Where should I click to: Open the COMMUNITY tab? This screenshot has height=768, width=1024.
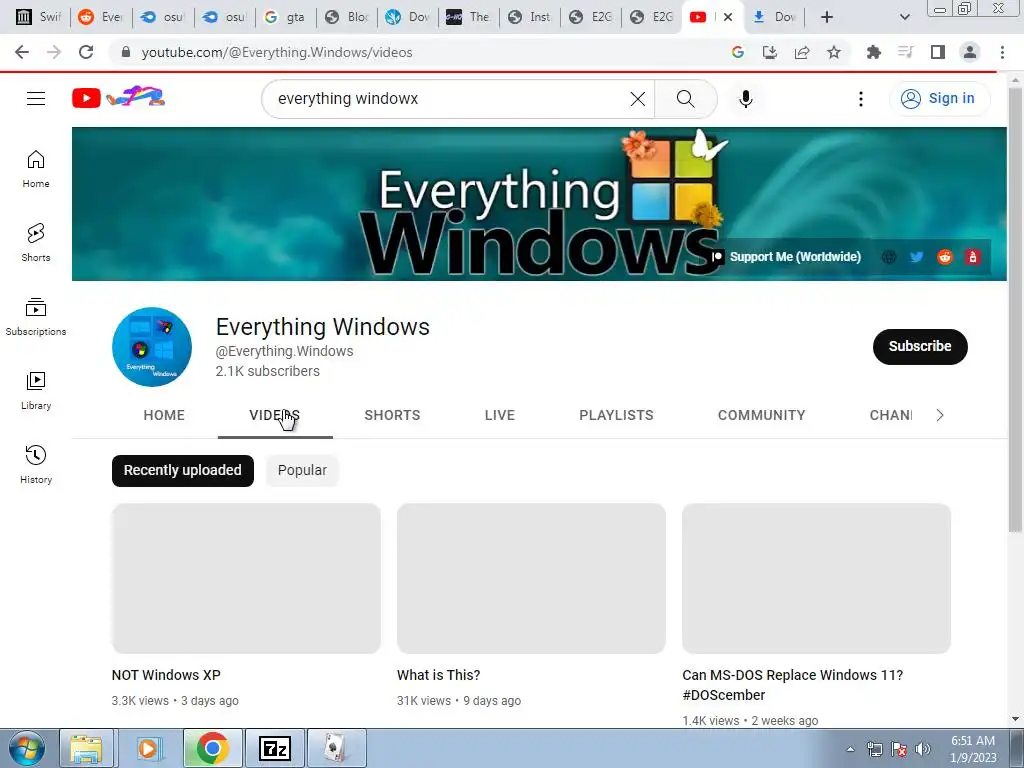[761, 415]
